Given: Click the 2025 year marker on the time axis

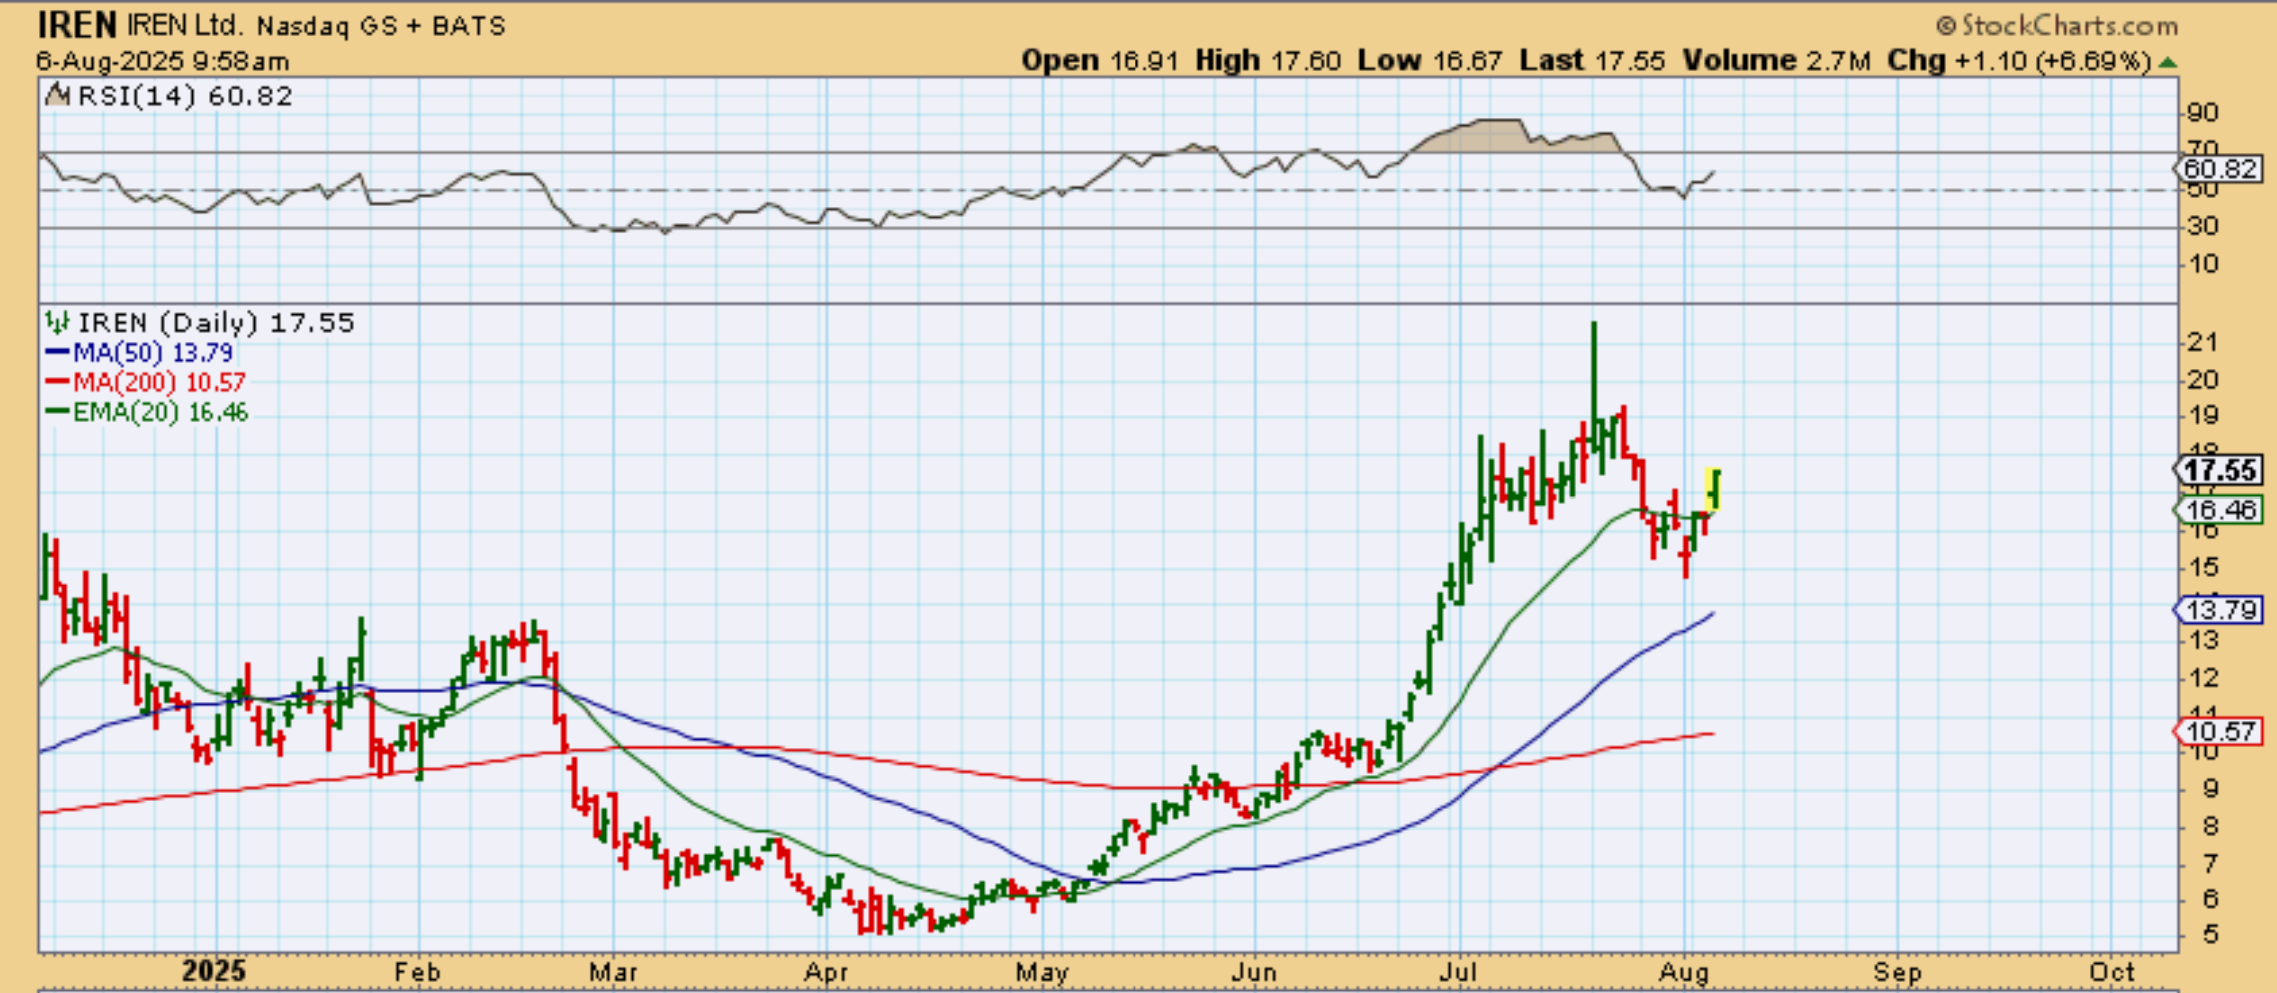Looking at the screenshot, I should (x=213, y=971).
